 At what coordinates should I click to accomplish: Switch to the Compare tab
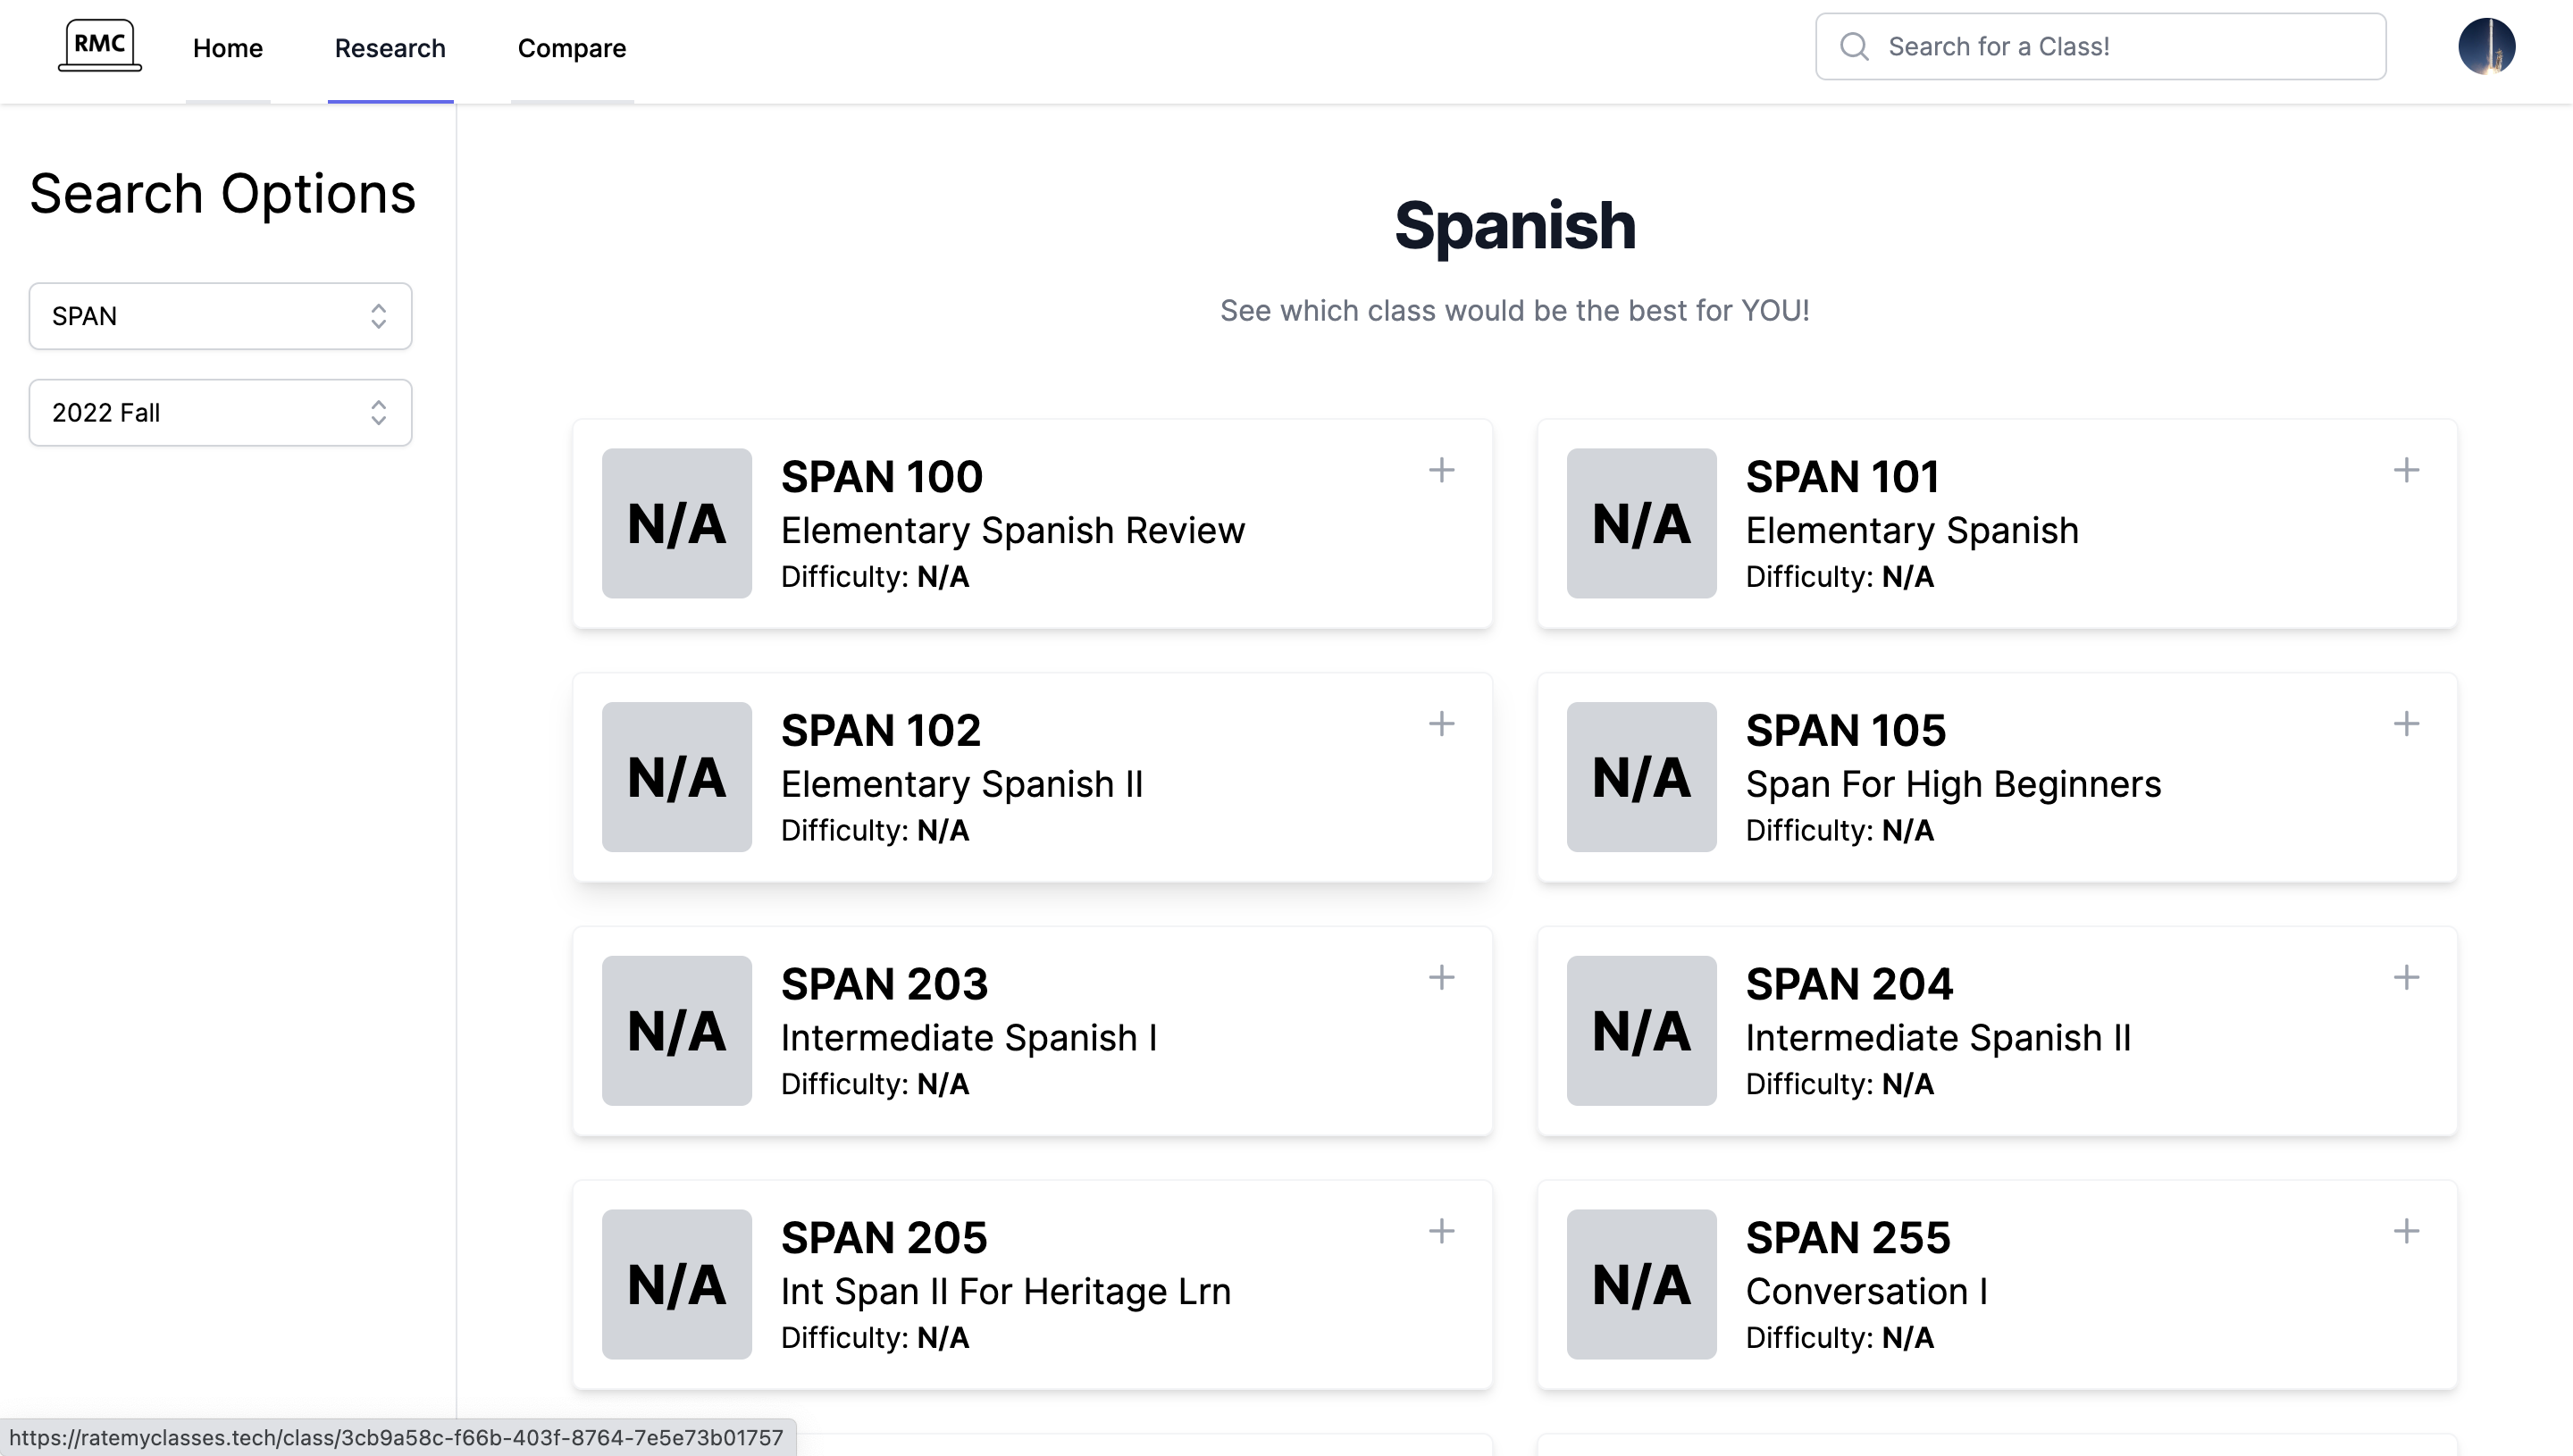[571, 48]
